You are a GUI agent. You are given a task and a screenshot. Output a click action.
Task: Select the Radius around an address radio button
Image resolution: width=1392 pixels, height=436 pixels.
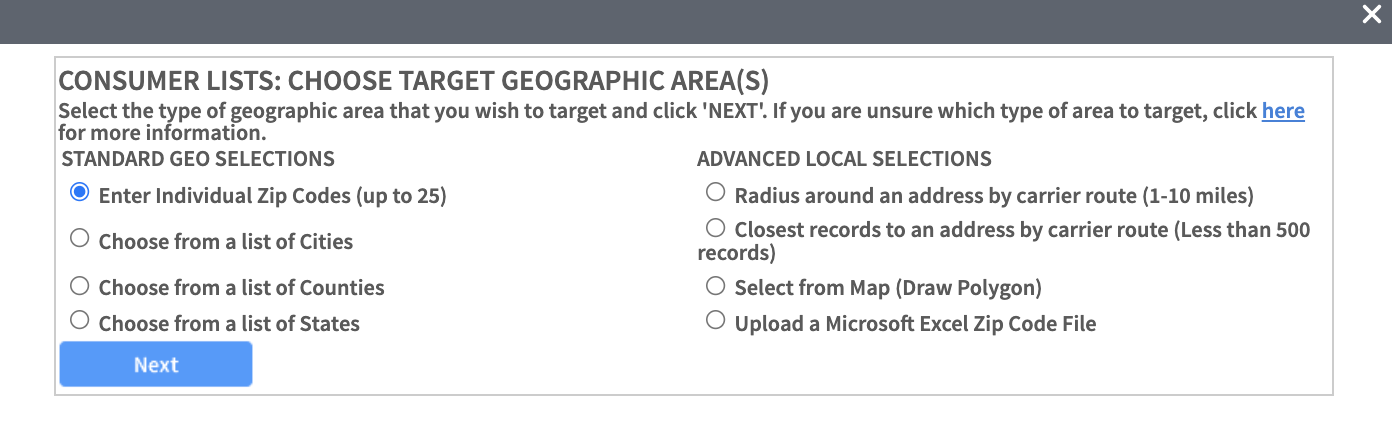[715, 191]
